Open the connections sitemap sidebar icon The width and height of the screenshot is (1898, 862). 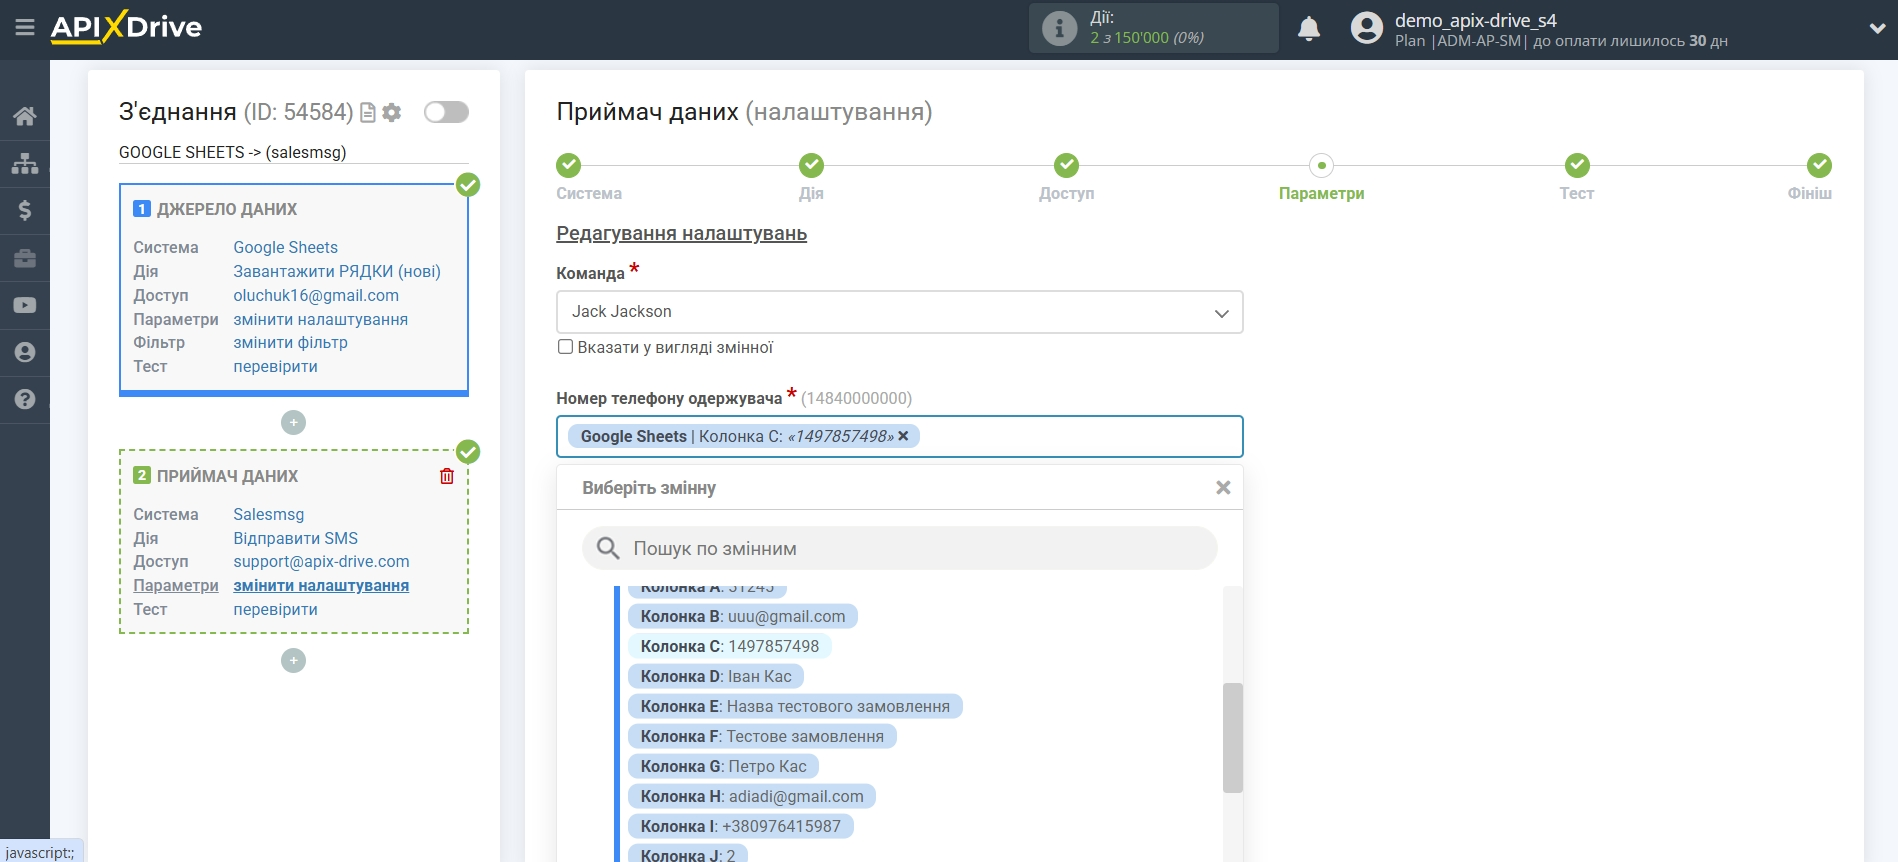[25, 163]
